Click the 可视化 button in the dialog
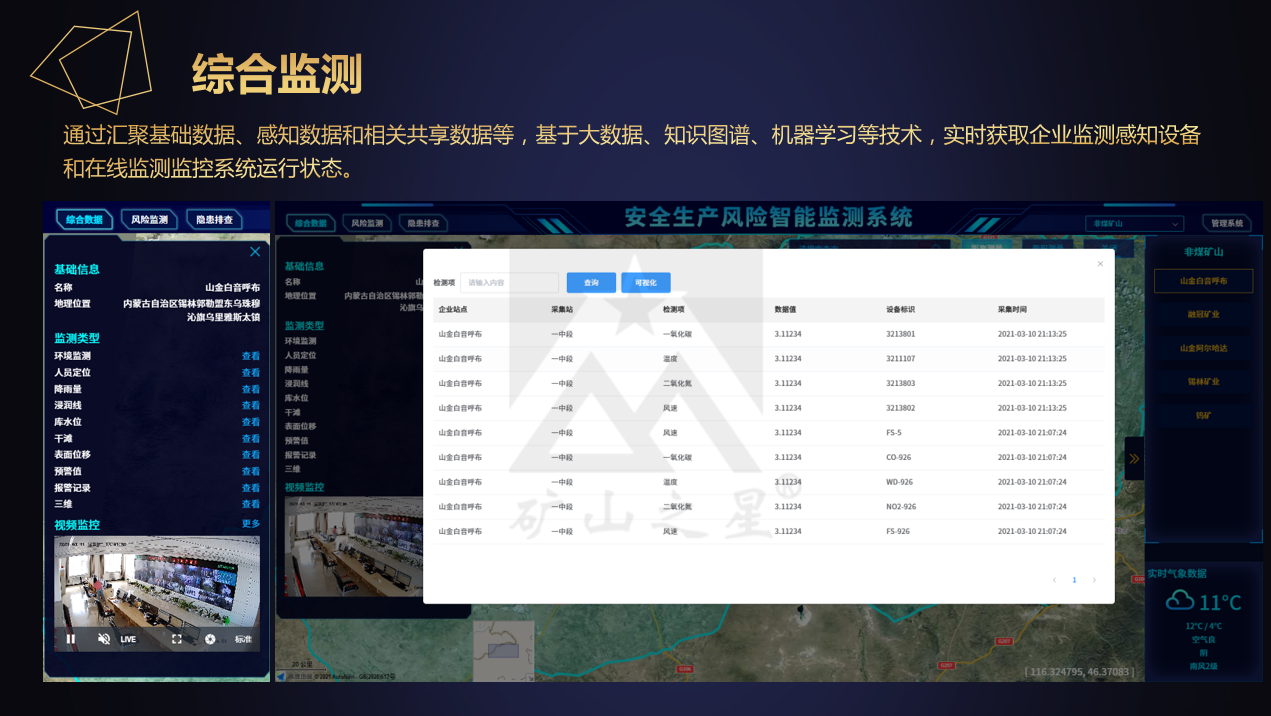Viewport: 1271px width, 716px height. point(646,283)
